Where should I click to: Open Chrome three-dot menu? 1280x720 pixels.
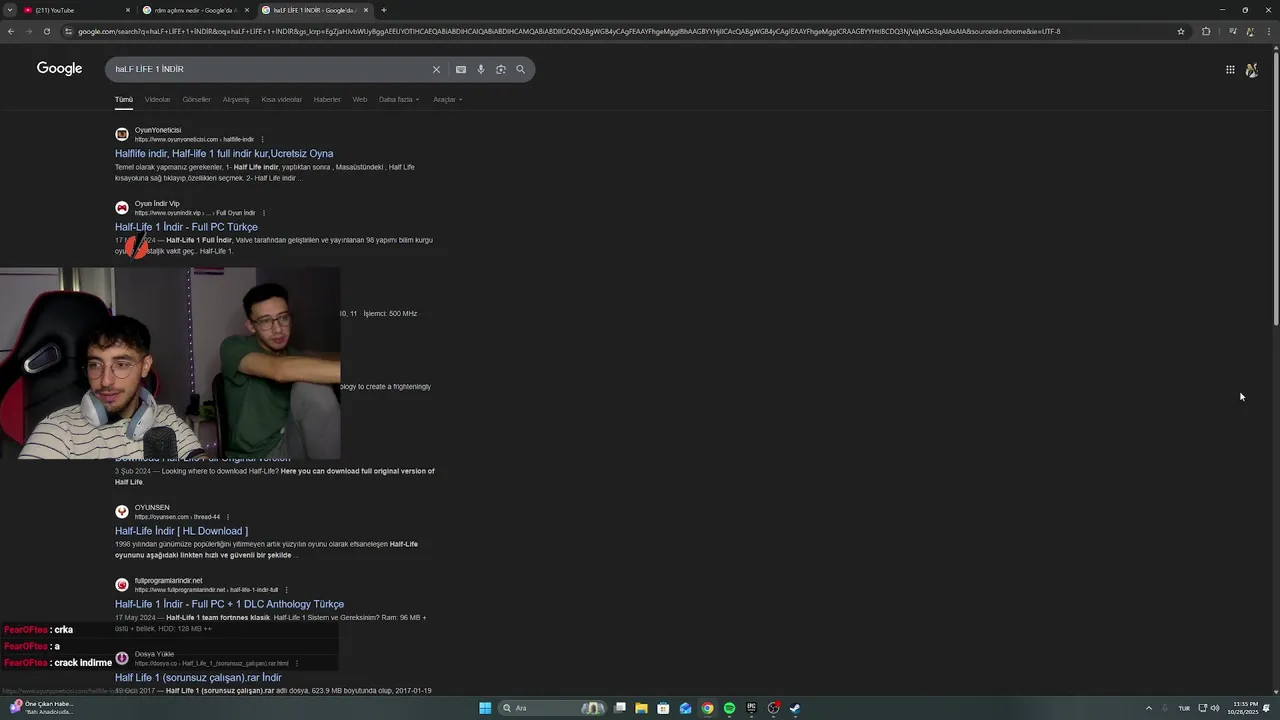click(x=1269, y=31)
